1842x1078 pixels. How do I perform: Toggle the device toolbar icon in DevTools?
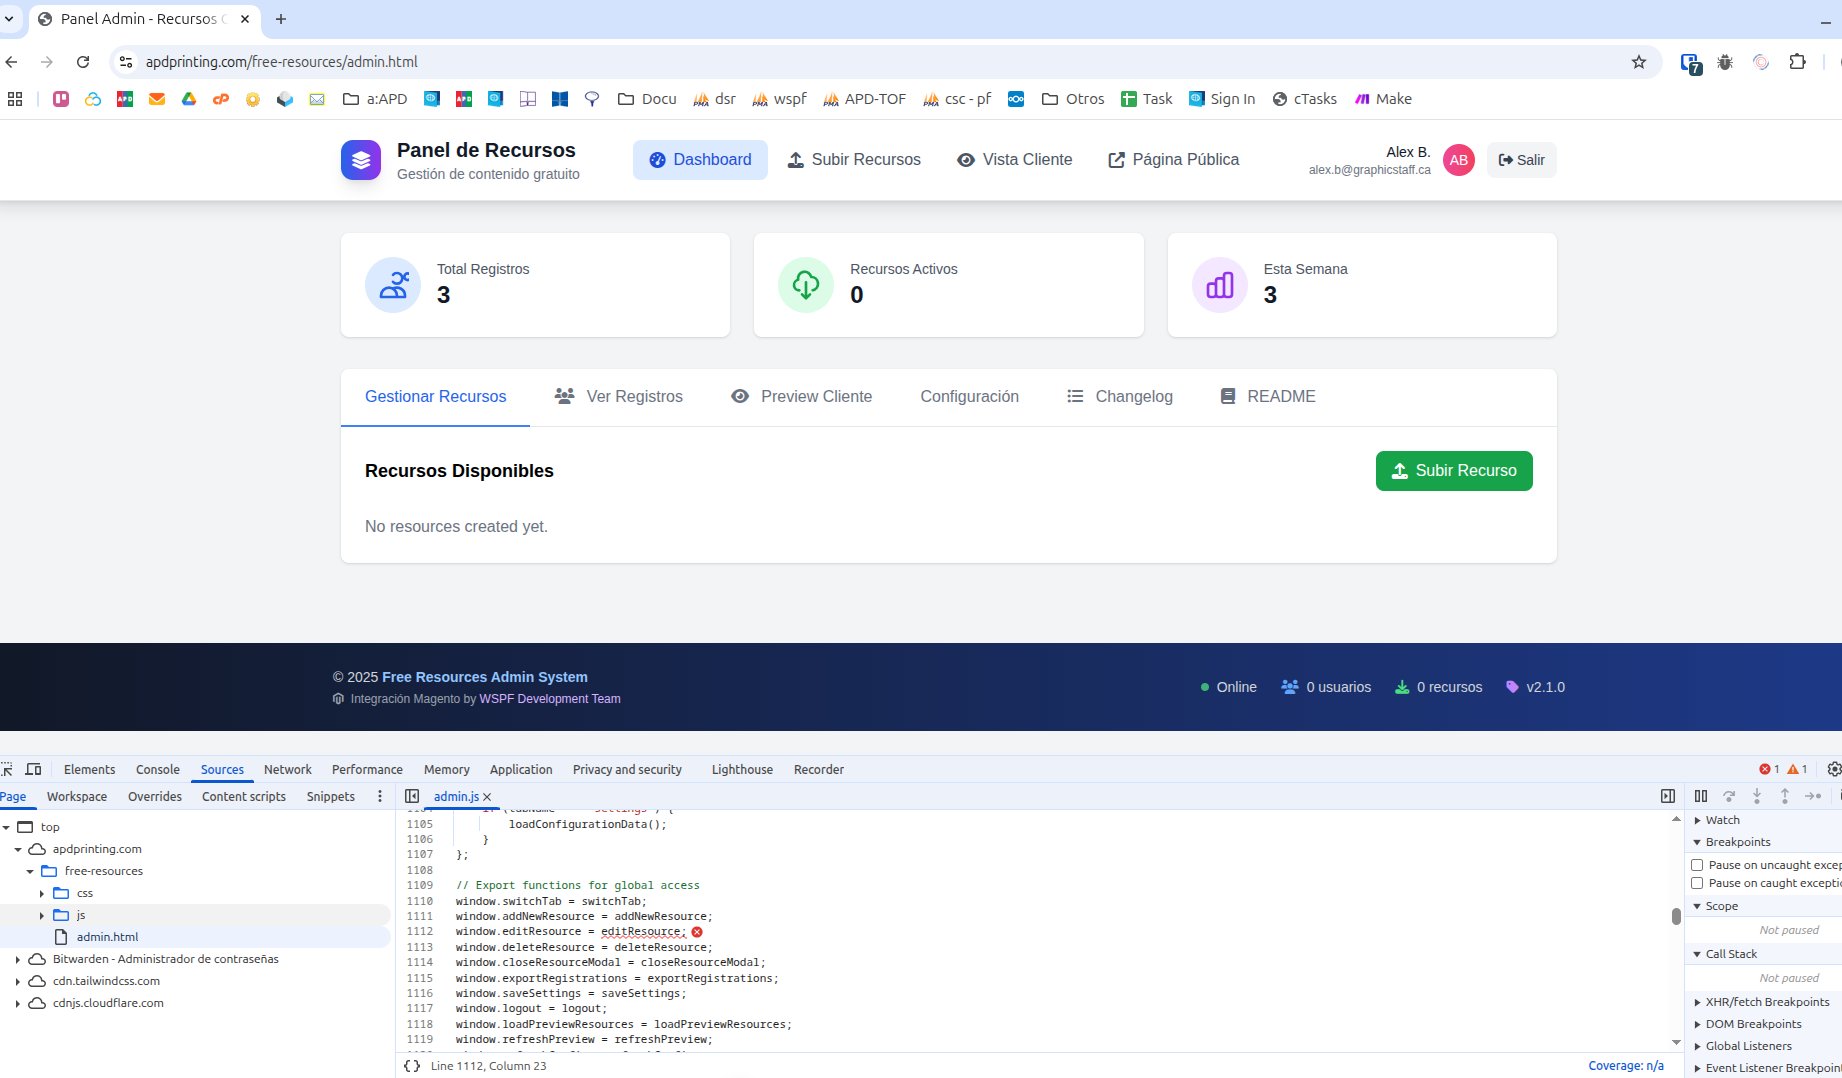[x=33, y=769]
